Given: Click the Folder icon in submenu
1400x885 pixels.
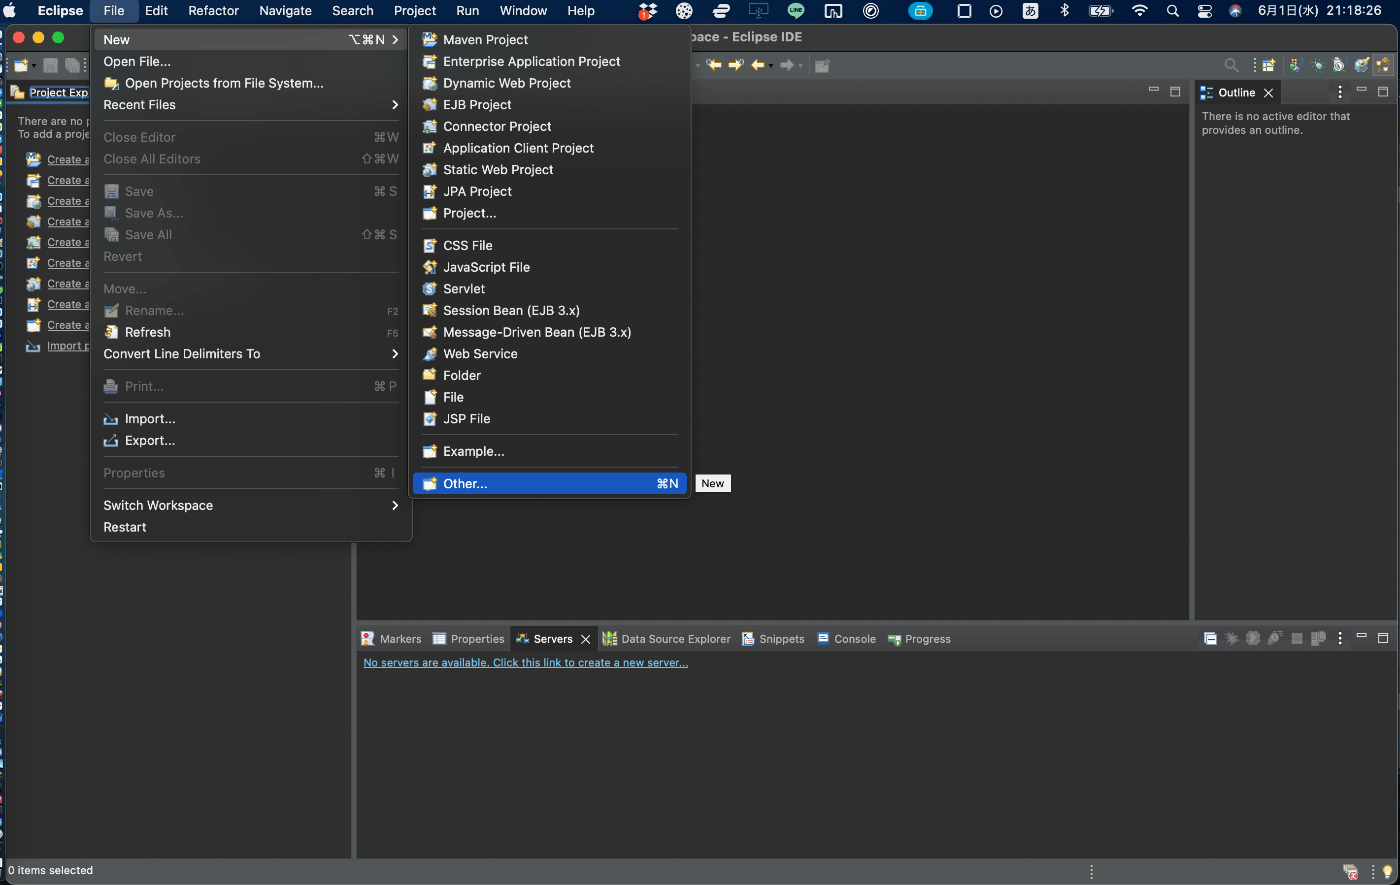Looking at the screenshot, I should (430, 376).
